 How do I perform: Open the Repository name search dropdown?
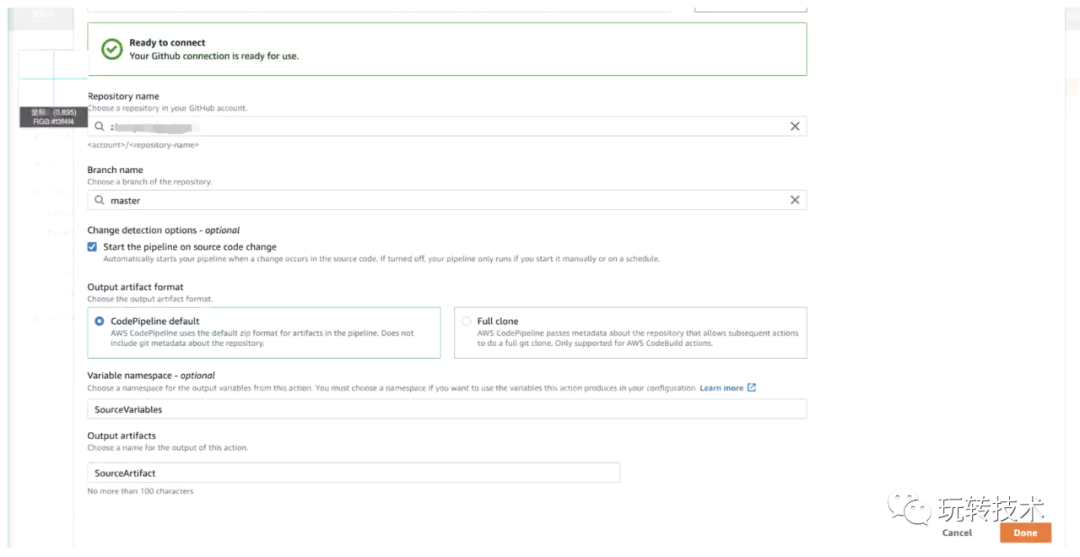pyautogui.click(x=440, y=127)
